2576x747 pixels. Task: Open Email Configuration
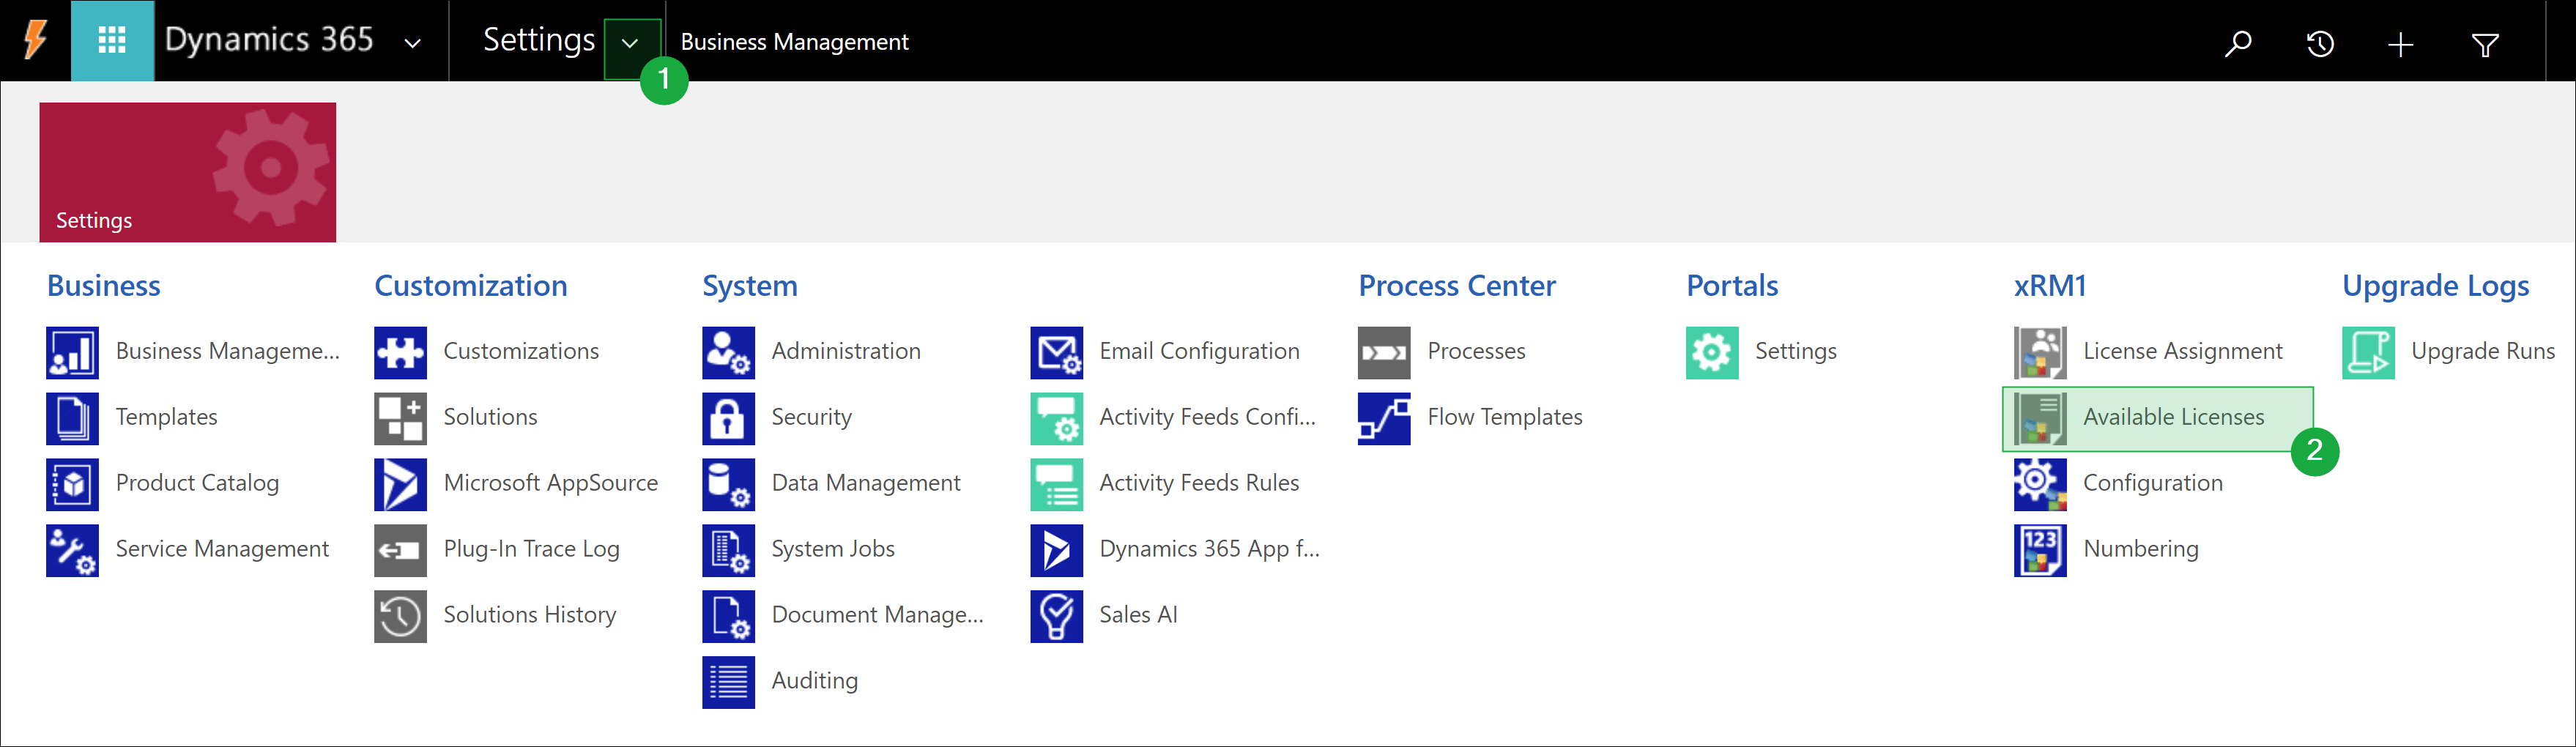[1199, 351]
